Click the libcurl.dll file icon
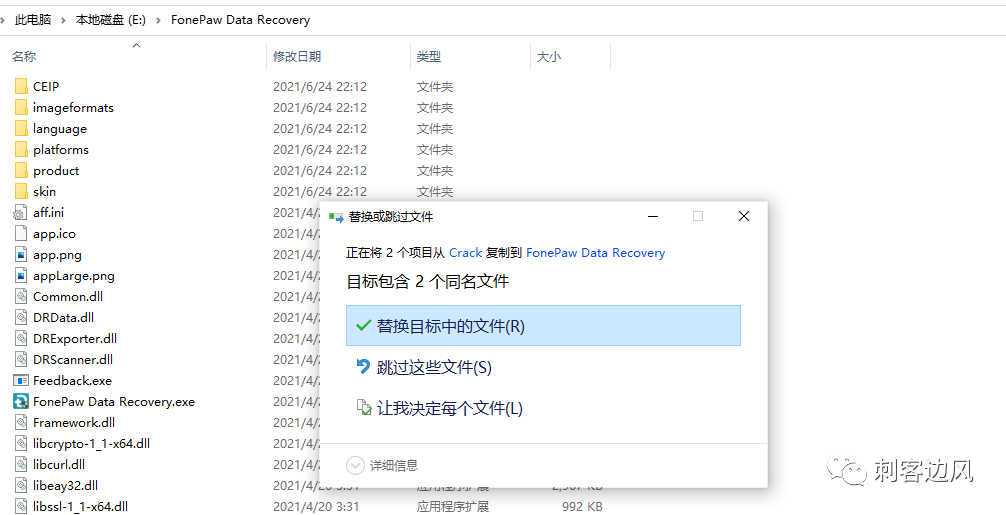1006x515 pixels. pyautogui.click(x=21, y=464)
